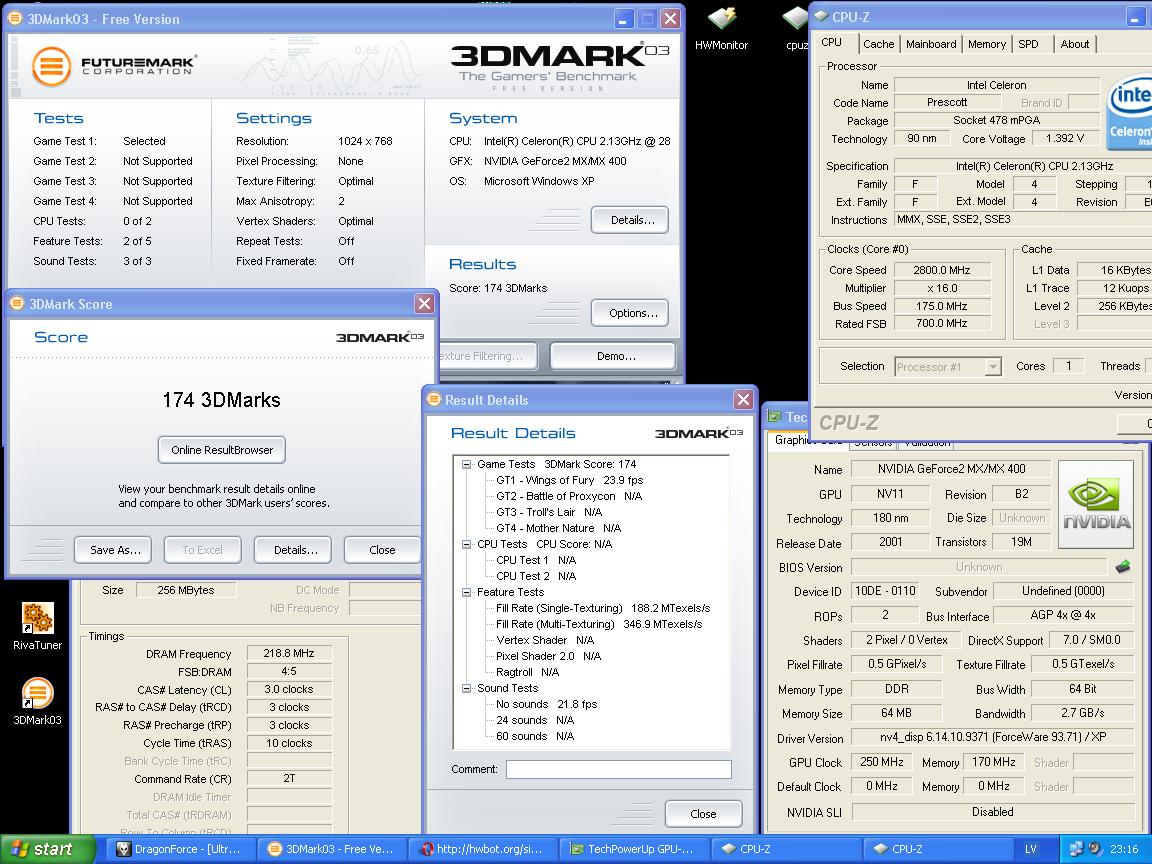Collapse the Sound Tests tree node
Image resolution: width=1152 pixels, height=864 pixels.
[466, 688]
